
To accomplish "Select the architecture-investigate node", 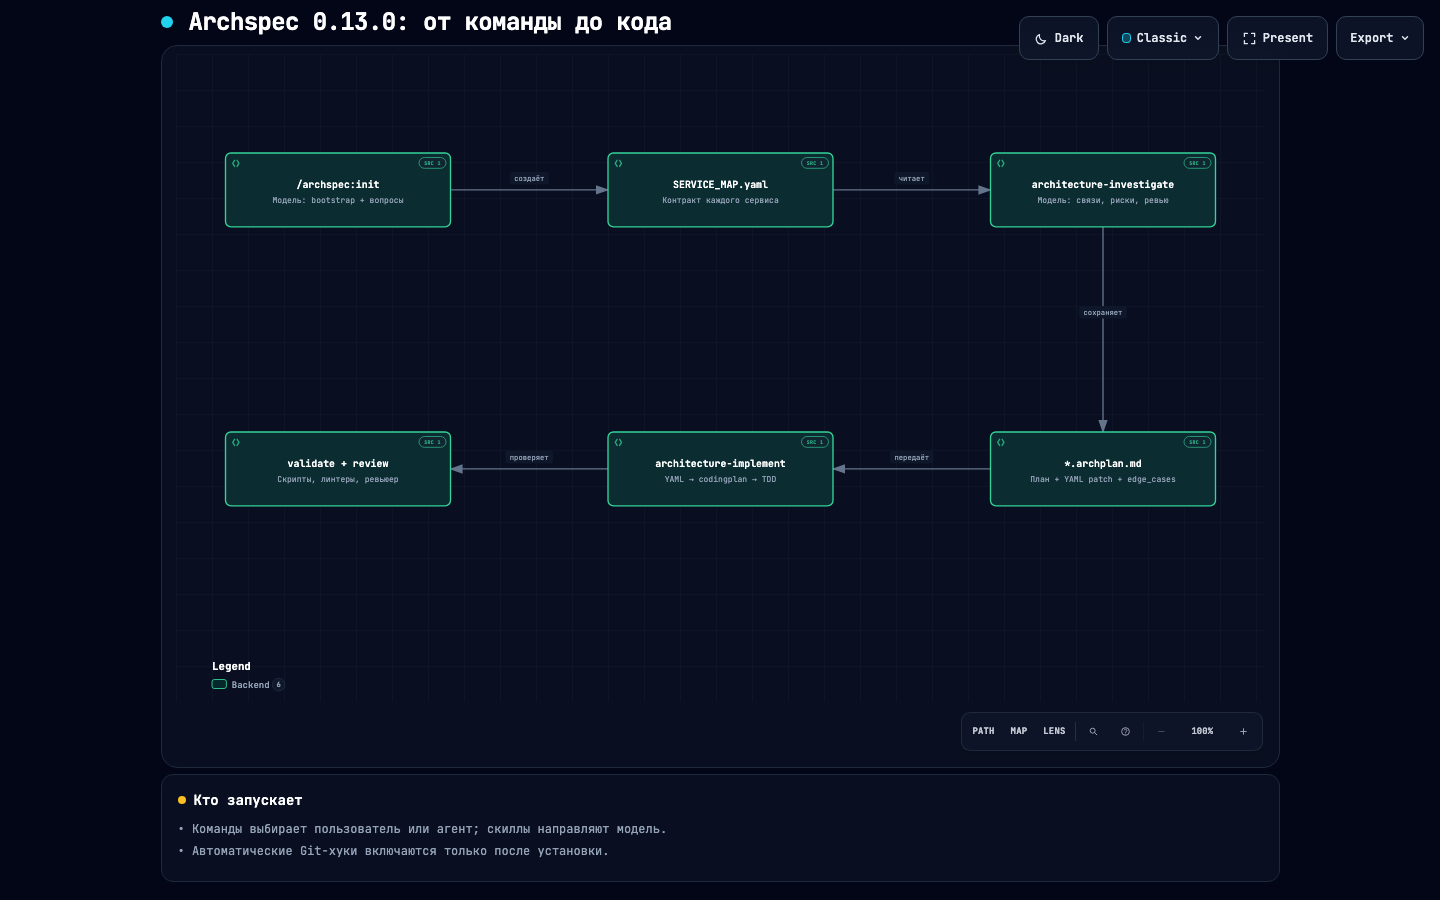I will (x=1103, y=190).
